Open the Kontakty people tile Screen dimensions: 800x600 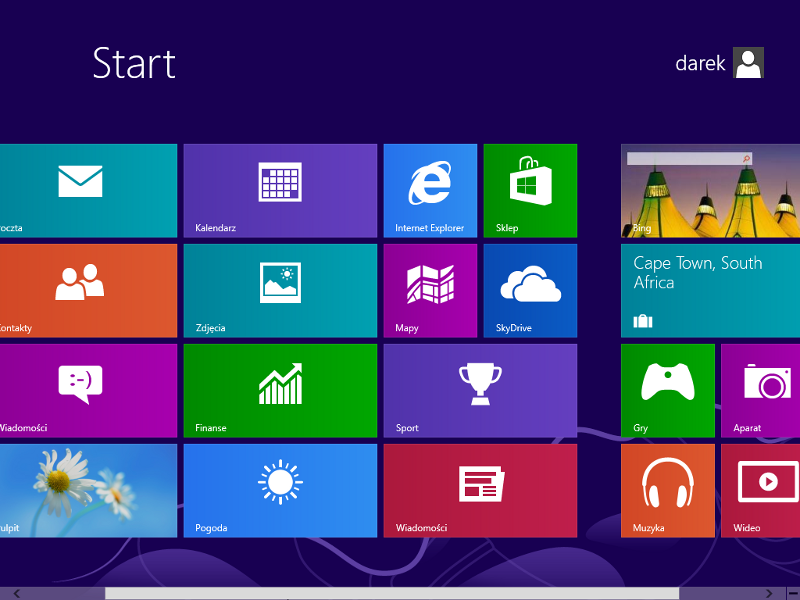pos(88,290)
